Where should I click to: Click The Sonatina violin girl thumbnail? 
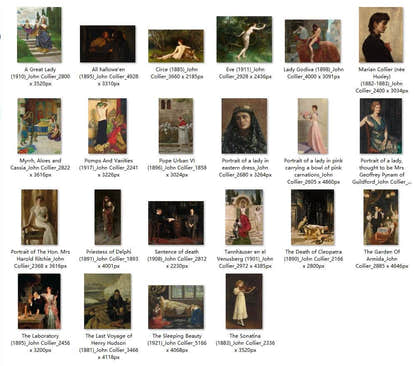[x=244, y=301]
